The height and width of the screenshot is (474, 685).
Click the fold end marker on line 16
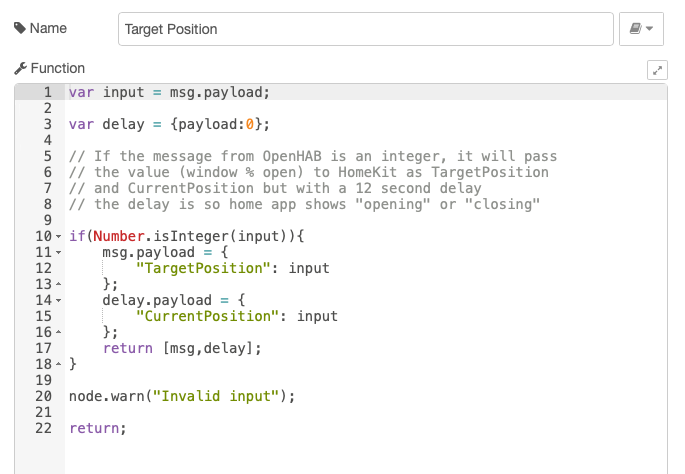click(59, 332)
